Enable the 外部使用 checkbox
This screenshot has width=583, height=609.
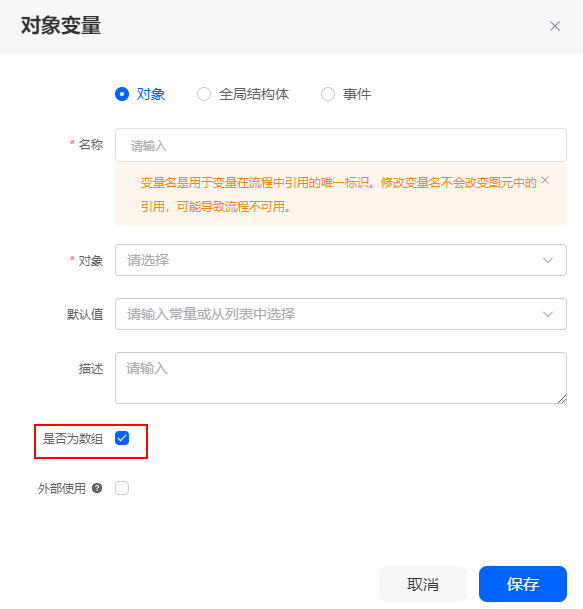122,488
